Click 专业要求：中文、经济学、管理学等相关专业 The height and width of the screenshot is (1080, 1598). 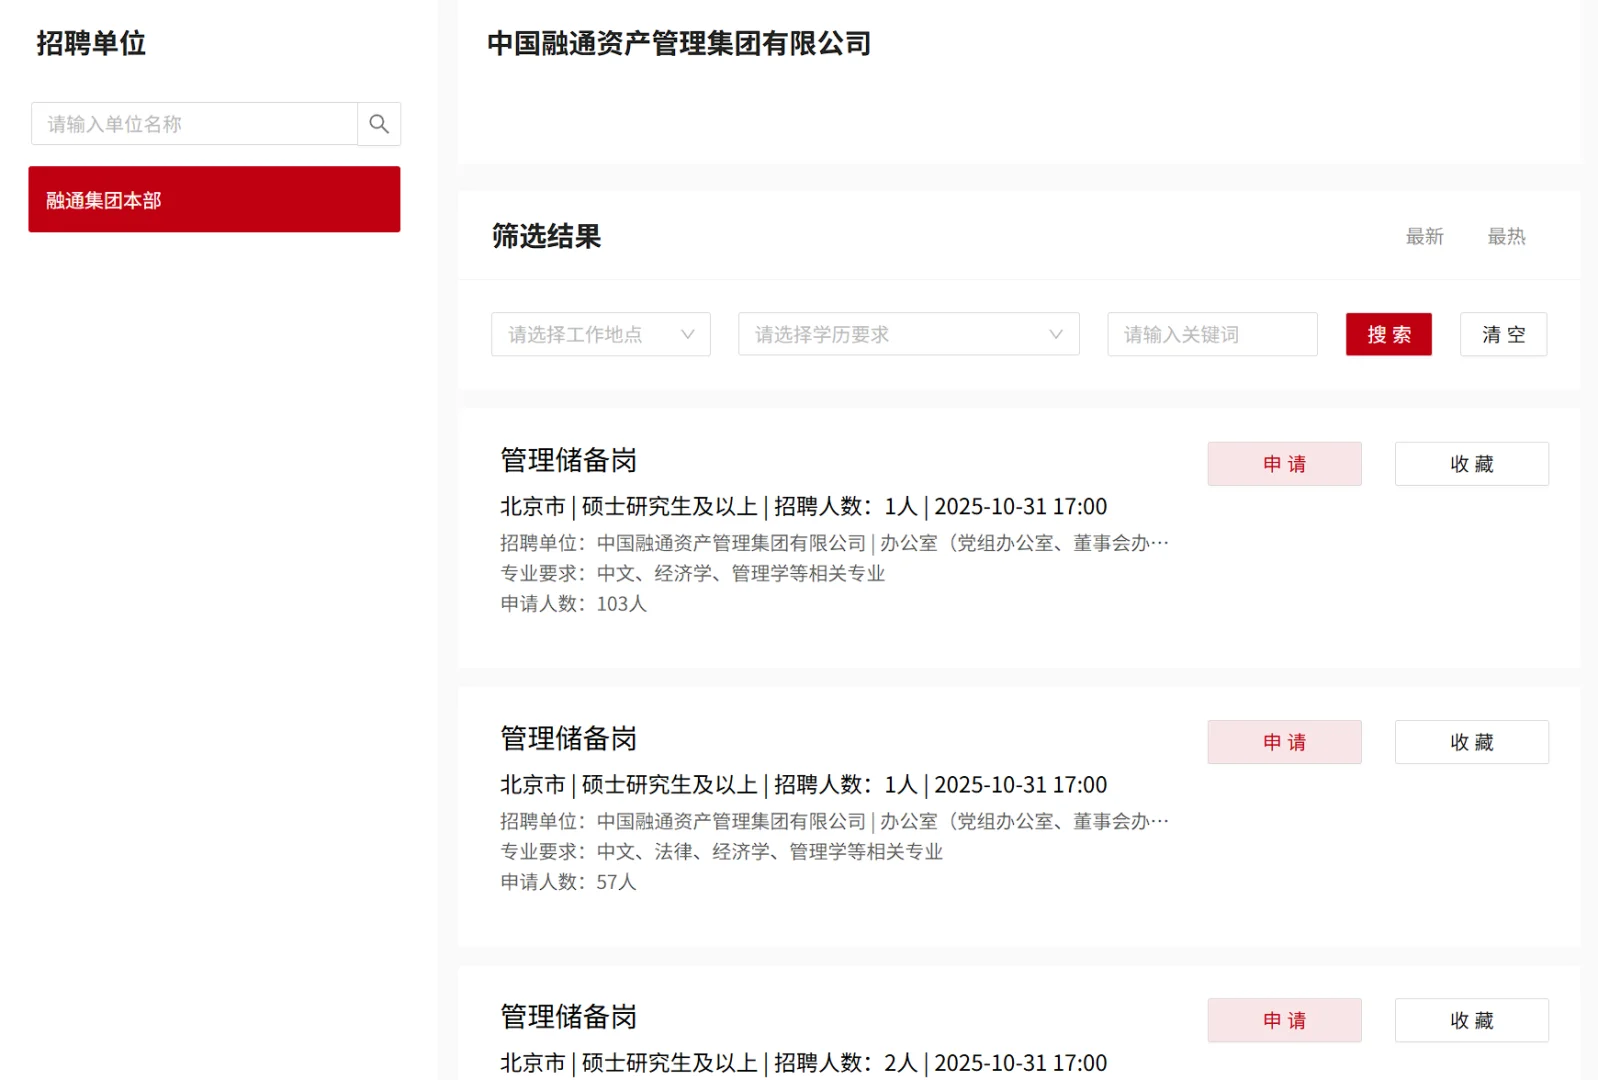click(x=692, y=573)
